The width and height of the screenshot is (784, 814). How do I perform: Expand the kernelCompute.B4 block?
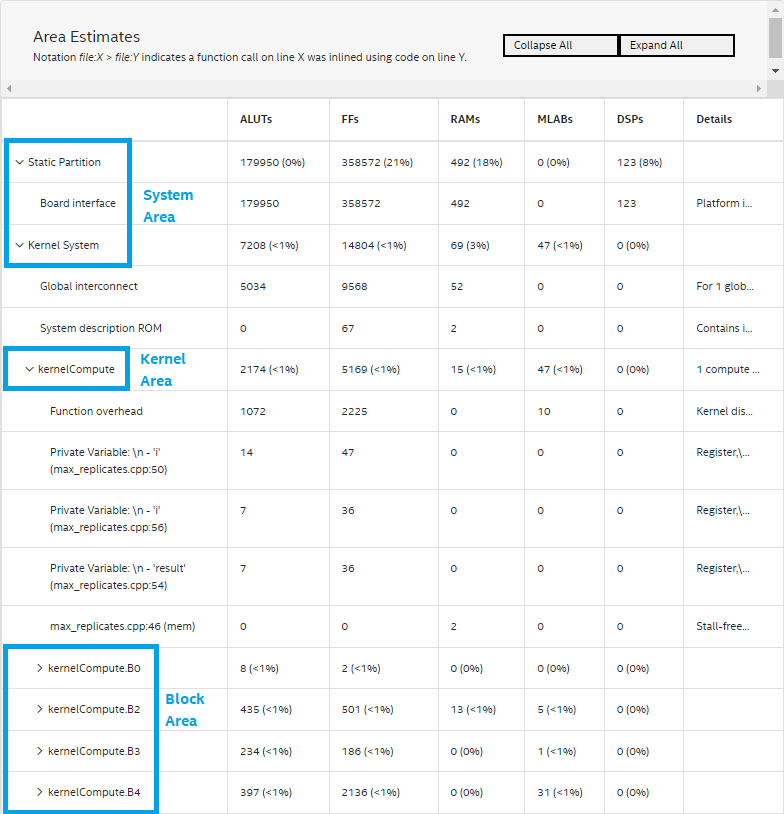pos(39,792)
